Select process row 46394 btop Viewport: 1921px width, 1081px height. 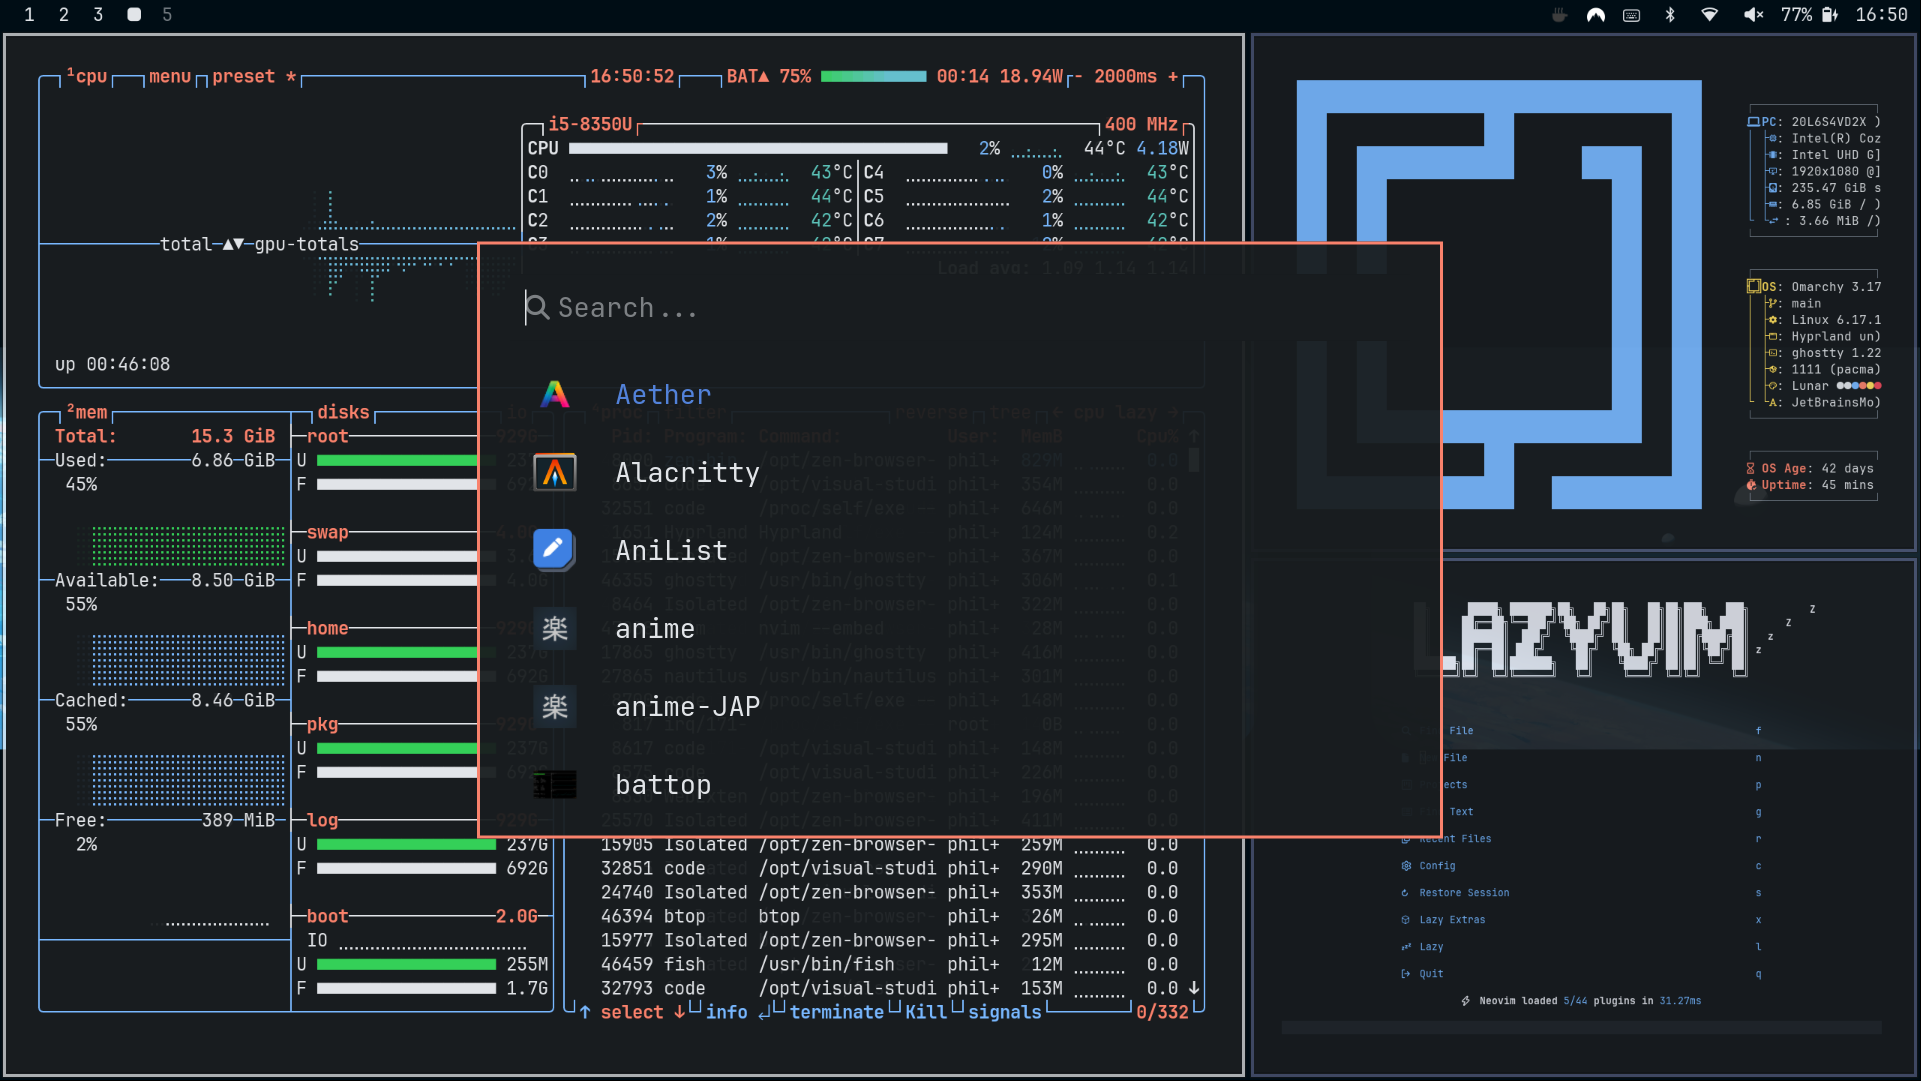click(889, 916)
